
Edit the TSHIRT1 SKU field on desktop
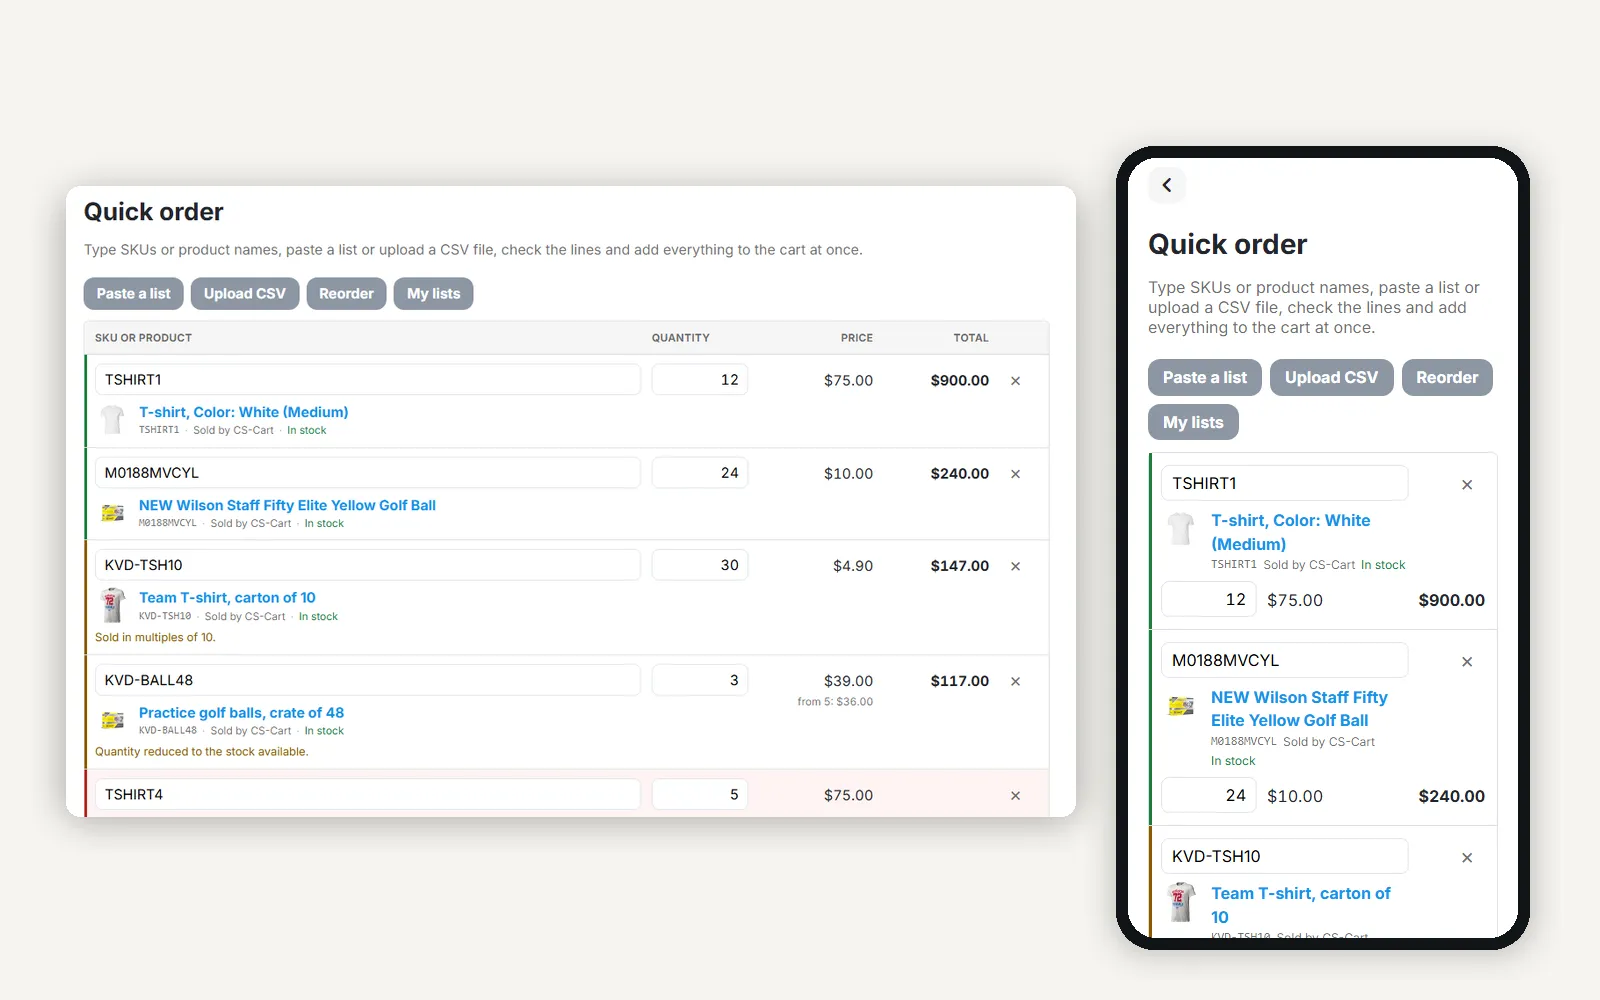point(368,380)
